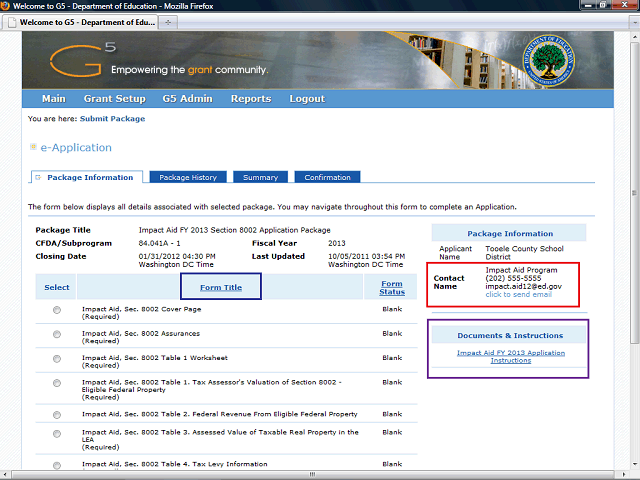Viewport: 640px width, 480px height.
Task: Click the horizontal scrollbar left arrow
Action: coord(6,474)
